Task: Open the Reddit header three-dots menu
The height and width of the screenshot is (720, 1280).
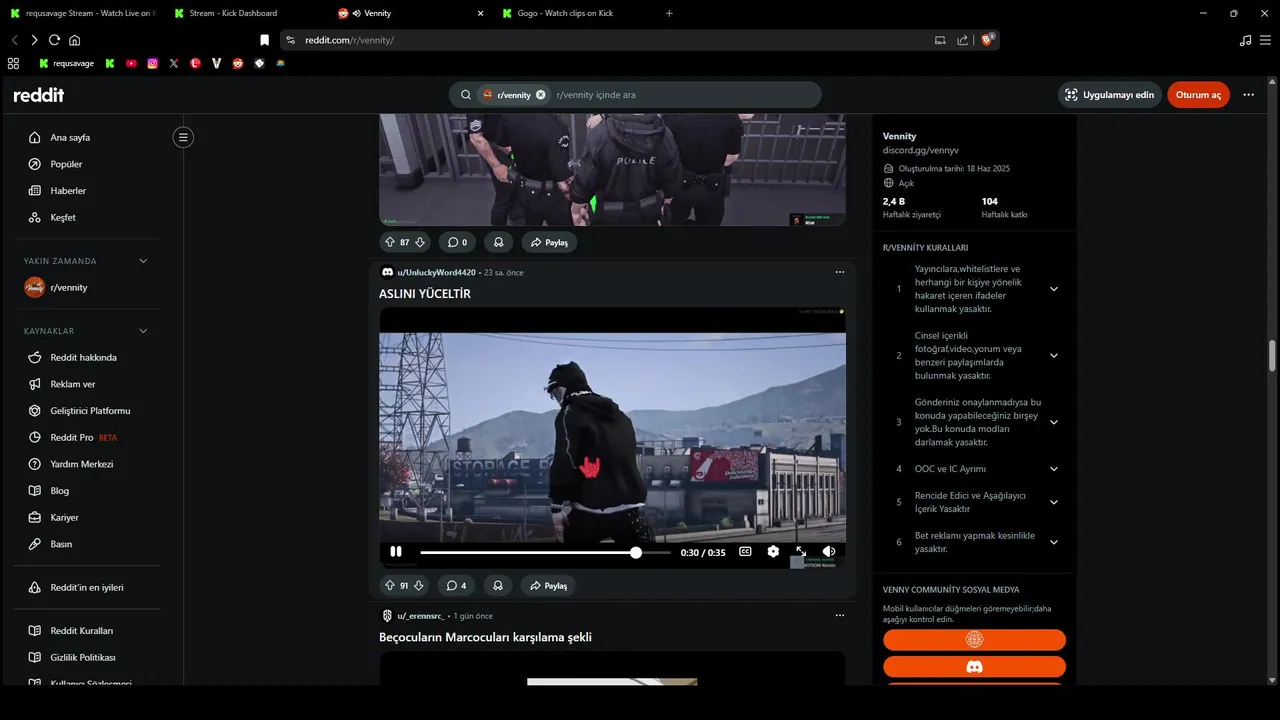Action: click(1248, 95)
